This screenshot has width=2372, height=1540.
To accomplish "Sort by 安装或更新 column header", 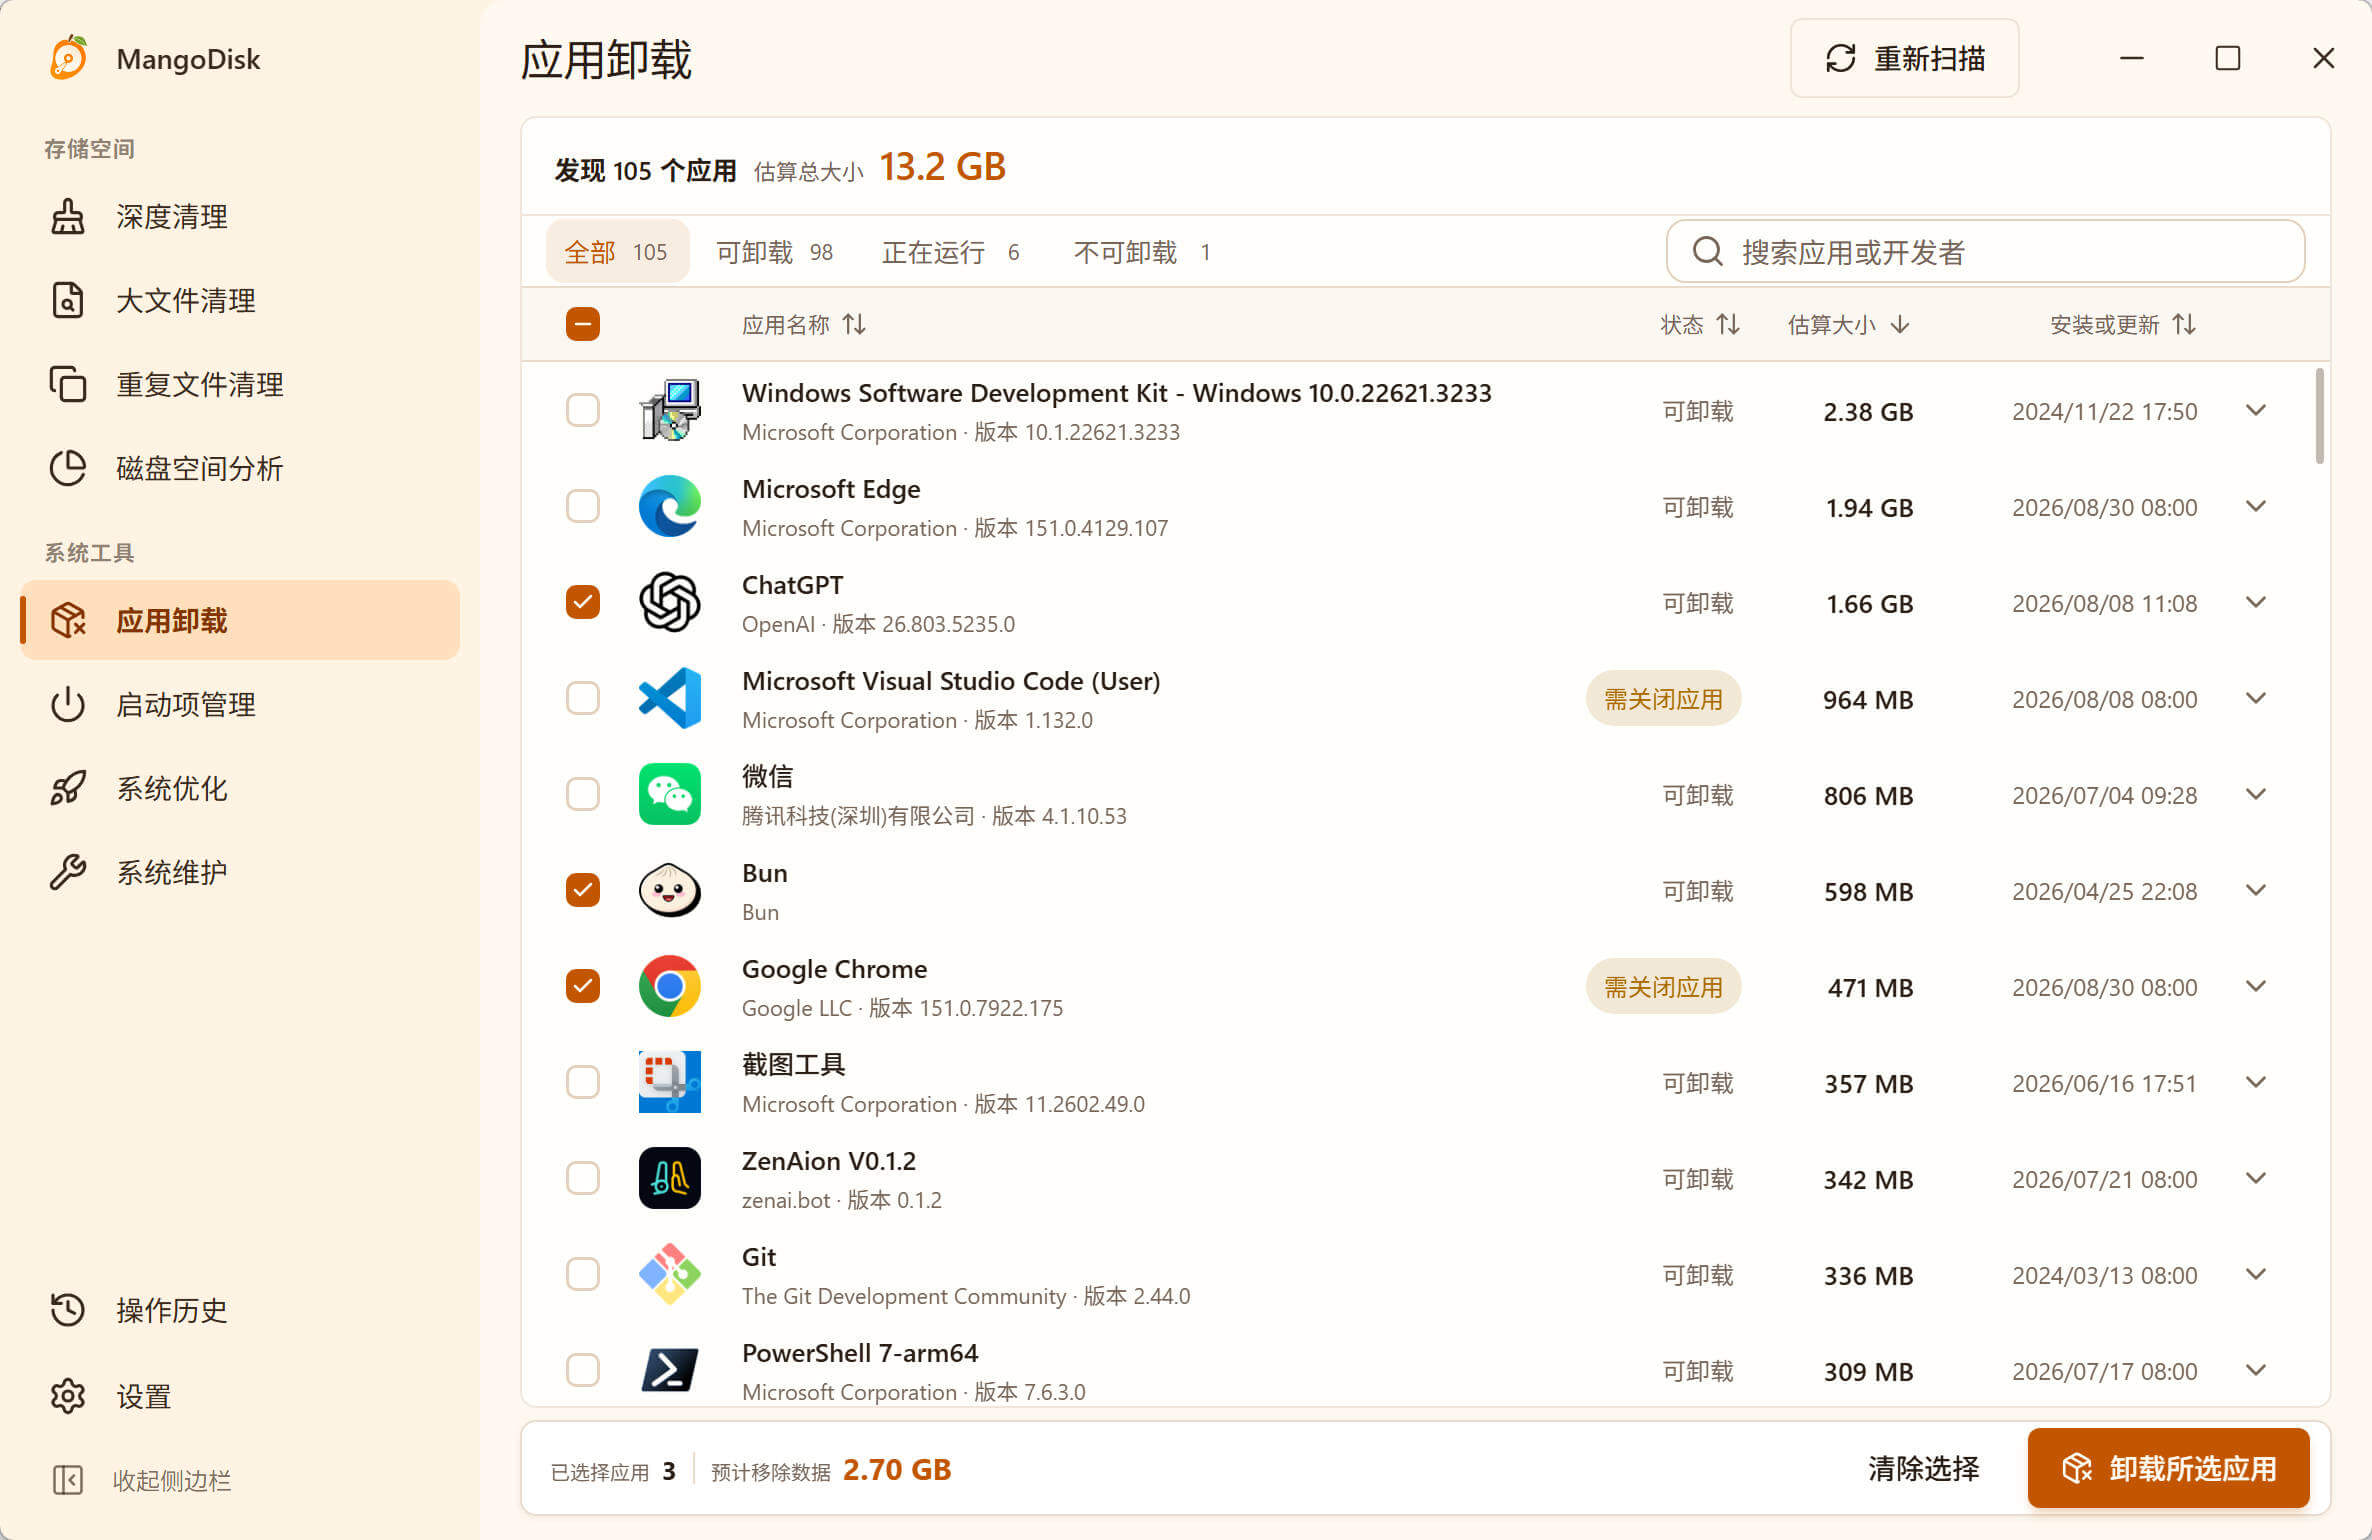I will [2123, 325].
